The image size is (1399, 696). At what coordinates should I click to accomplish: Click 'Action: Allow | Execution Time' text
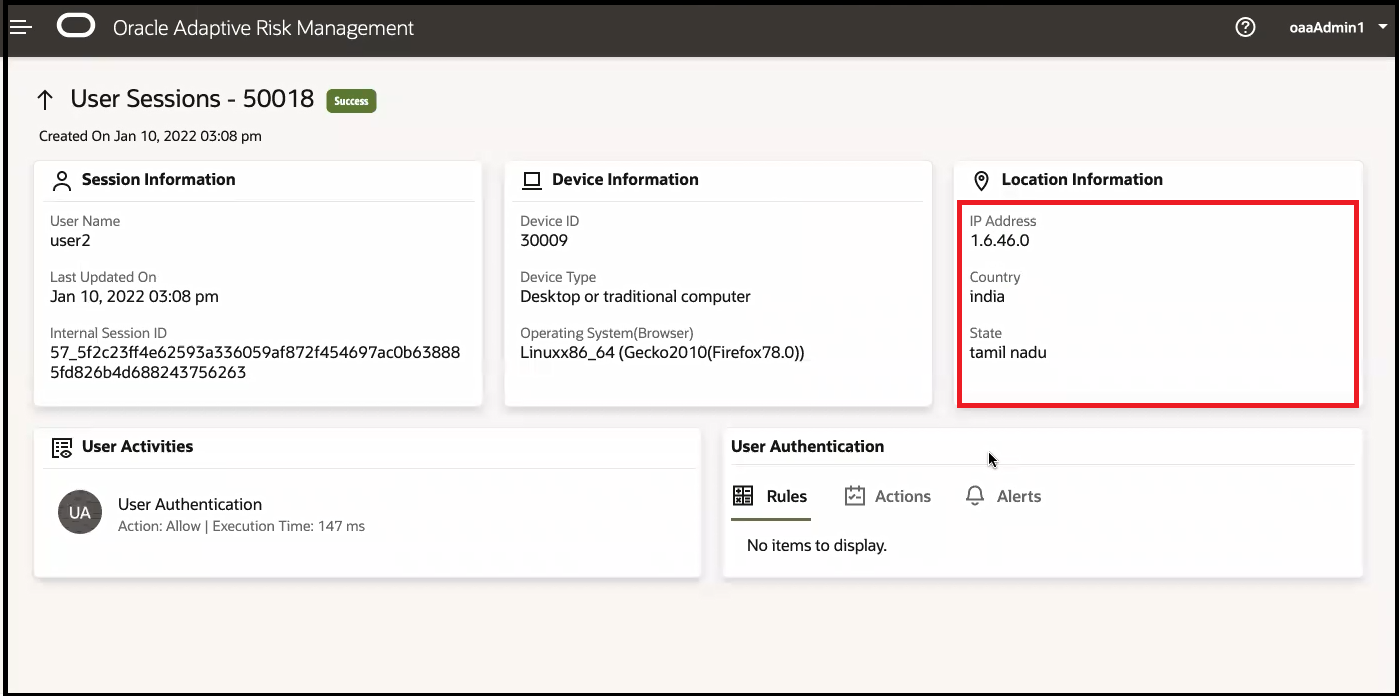tap(241, 526)
